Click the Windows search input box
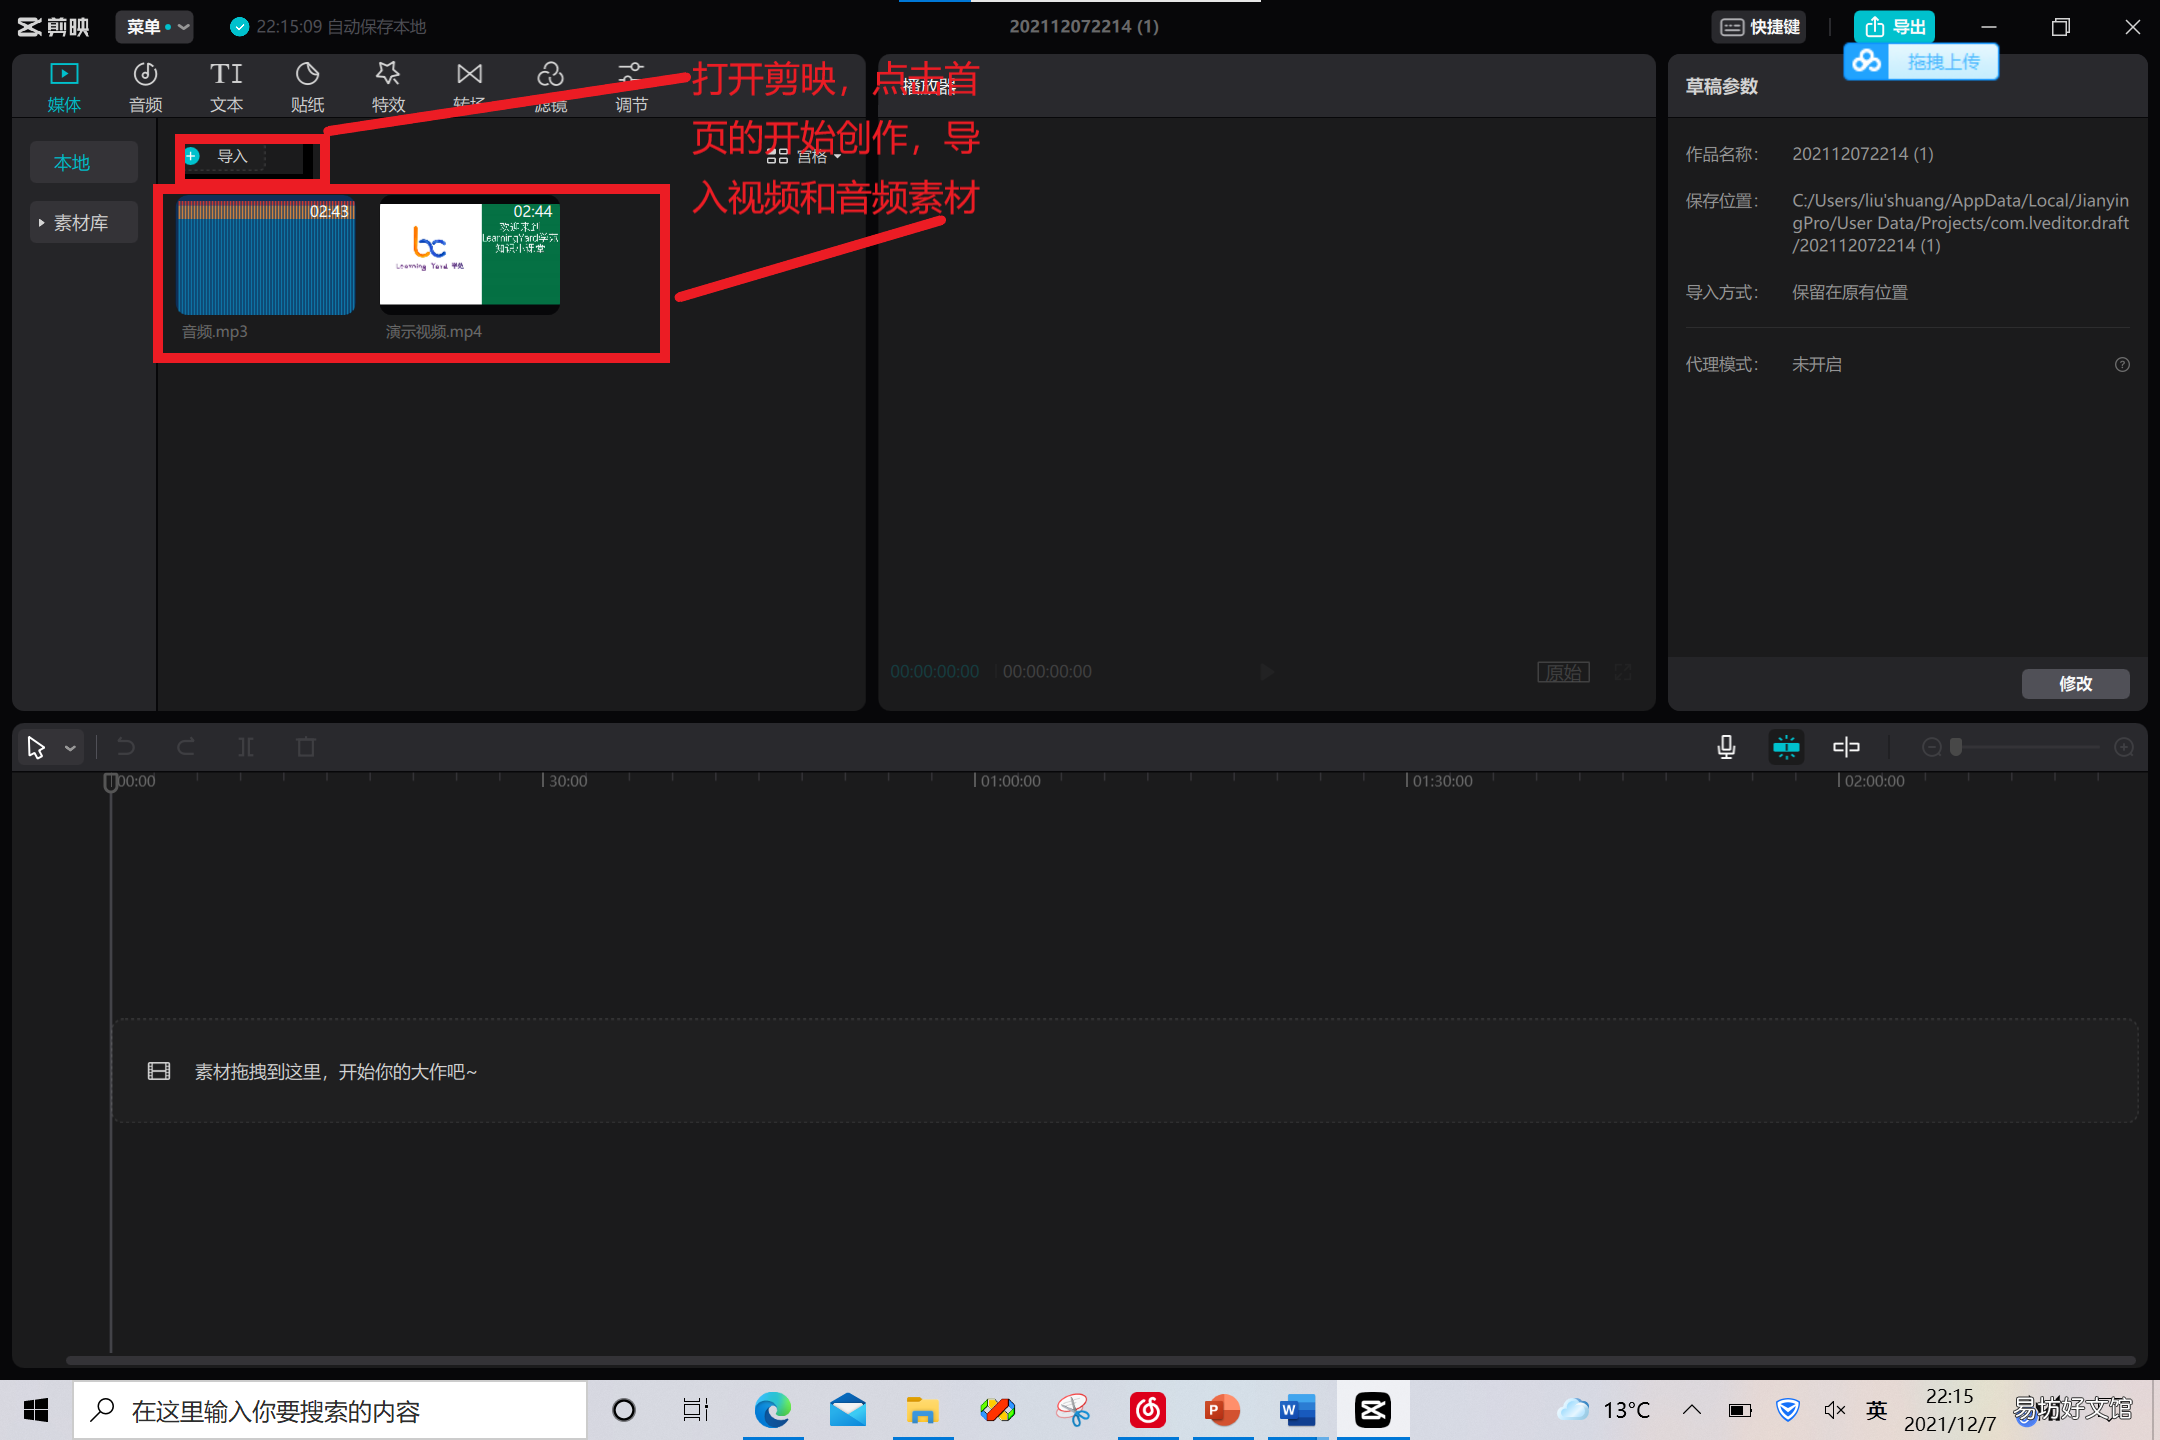The image size is (2160, 1440). tap(330, 1410)
